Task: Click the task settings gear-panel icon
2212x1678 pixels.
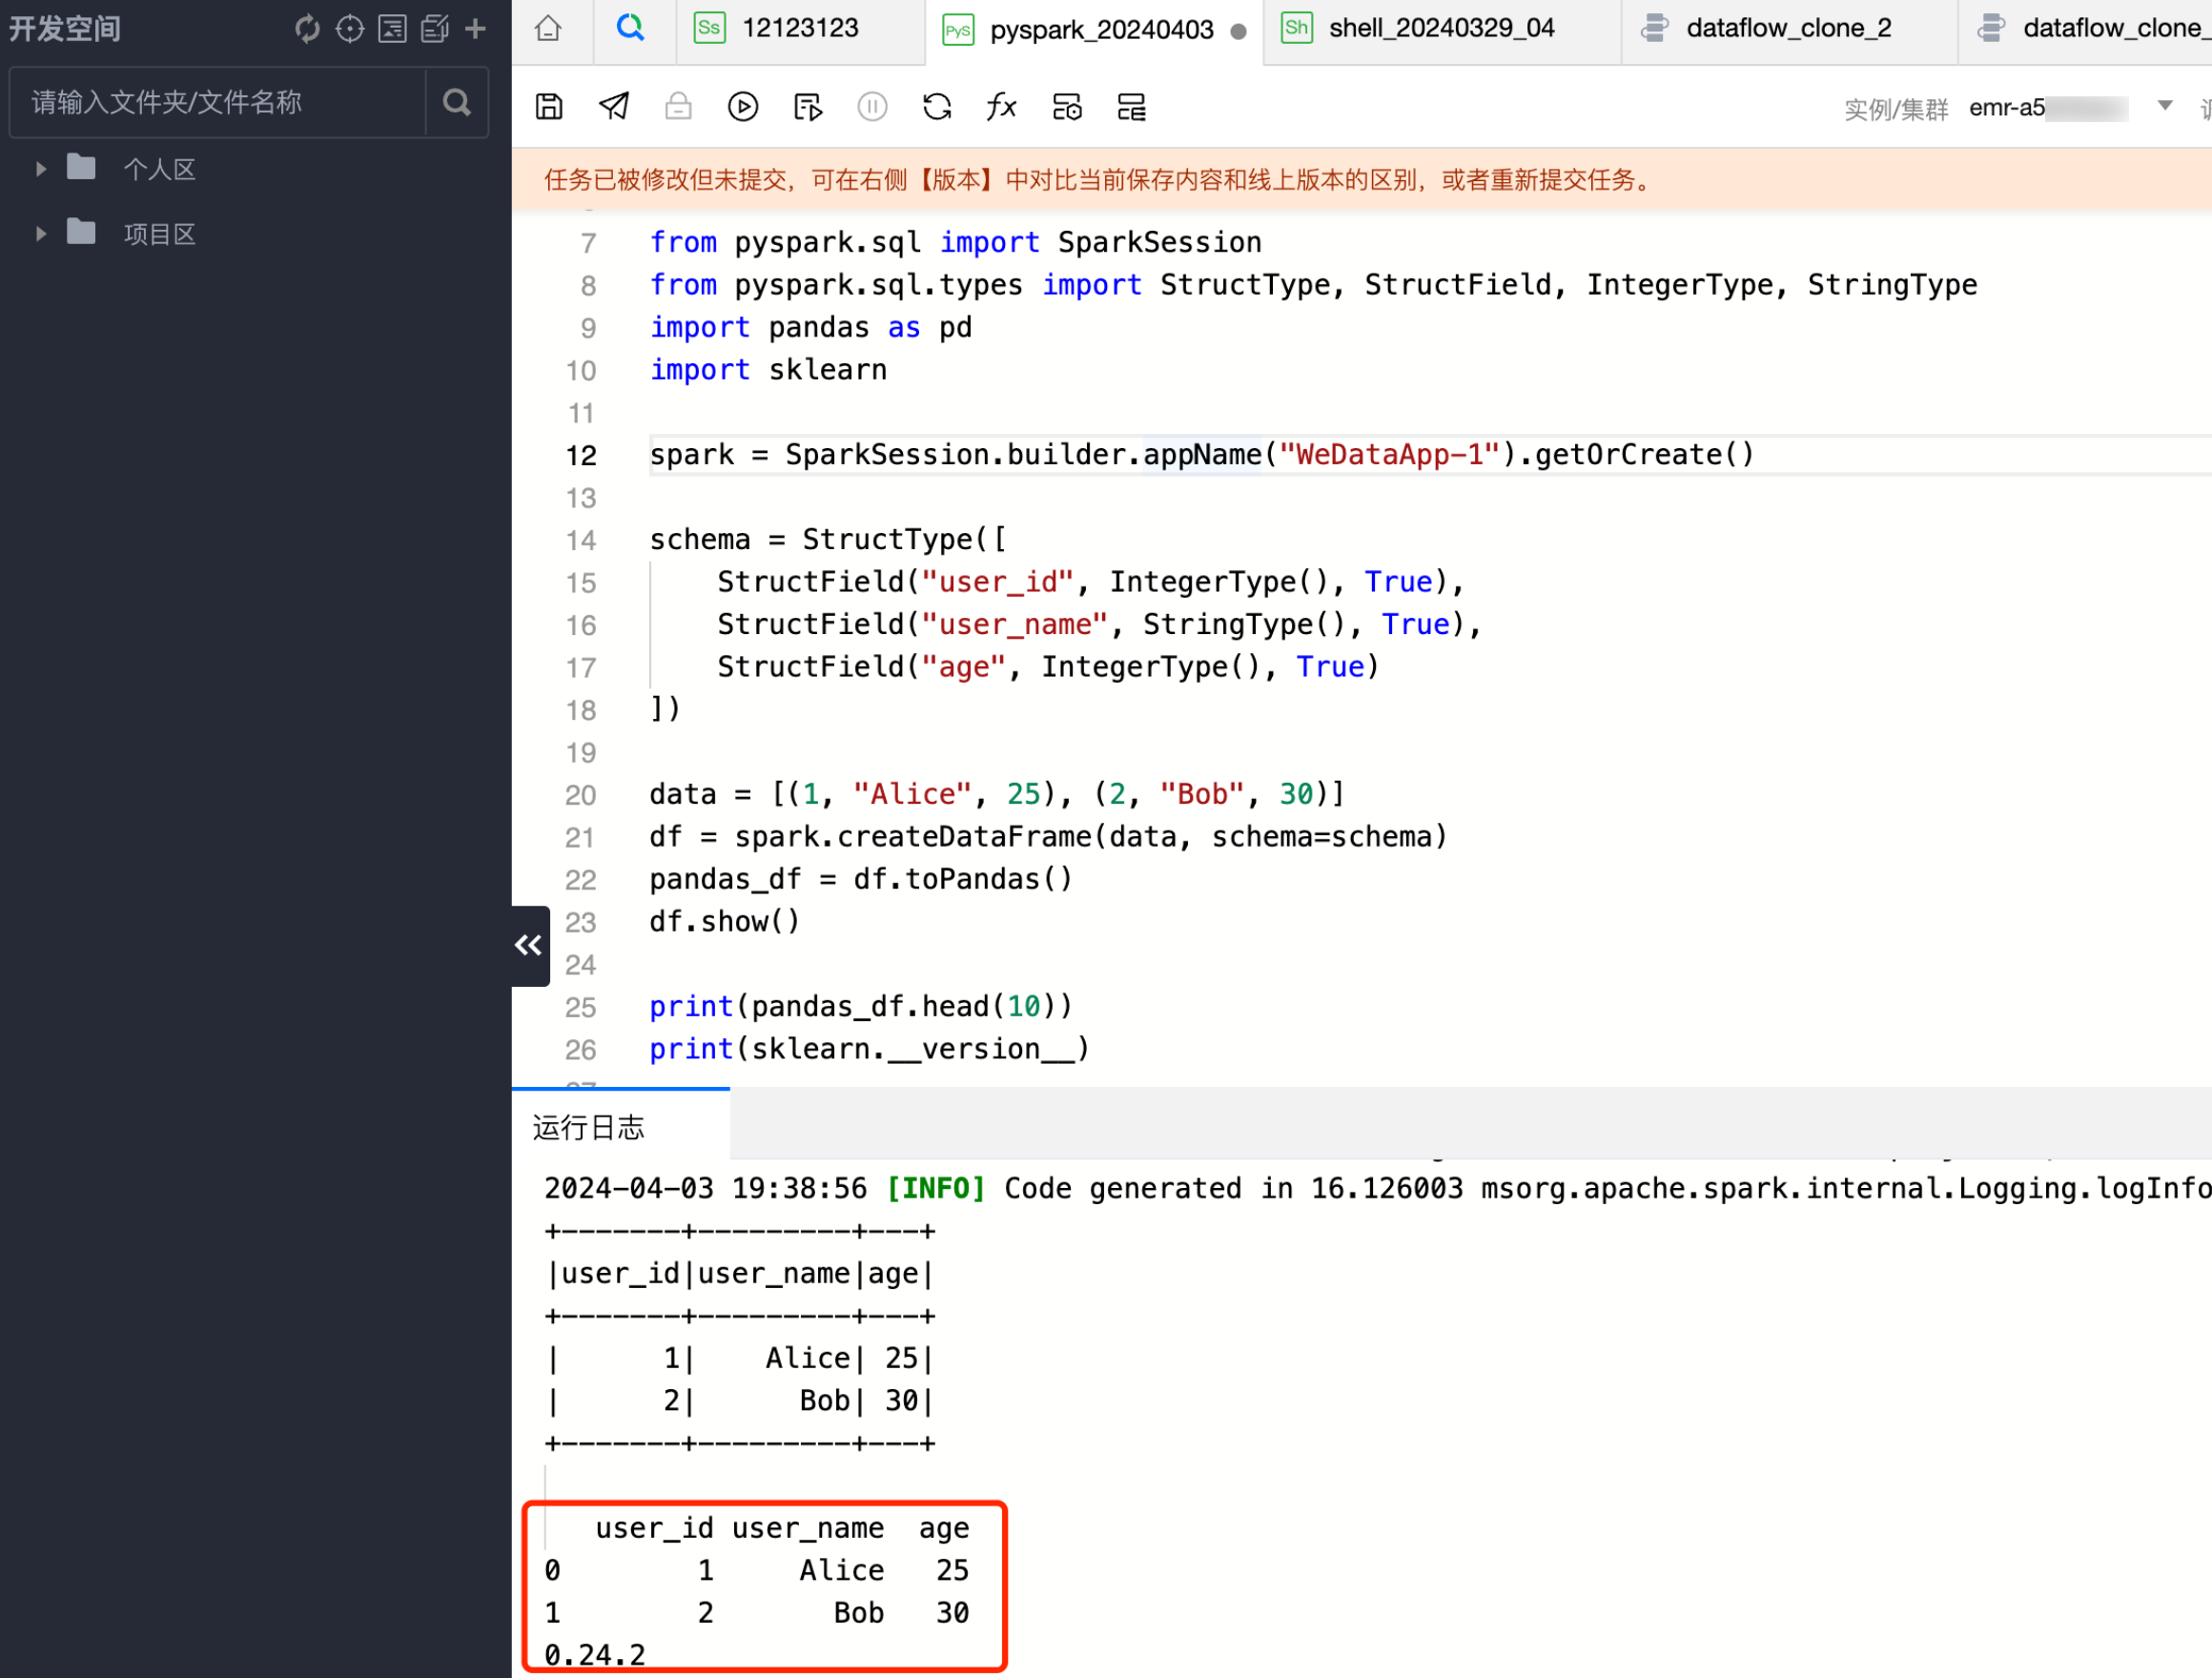Action: pos(1067,107)
